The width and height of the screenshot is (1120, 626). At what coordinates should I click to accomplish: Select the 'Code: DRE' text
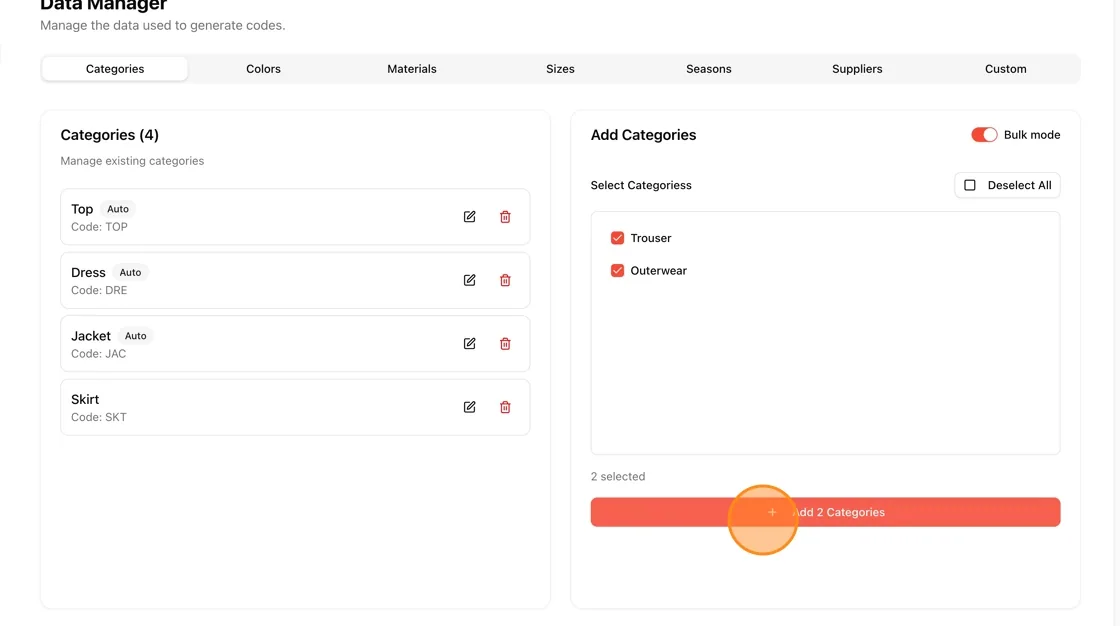[x=99, y=291]
